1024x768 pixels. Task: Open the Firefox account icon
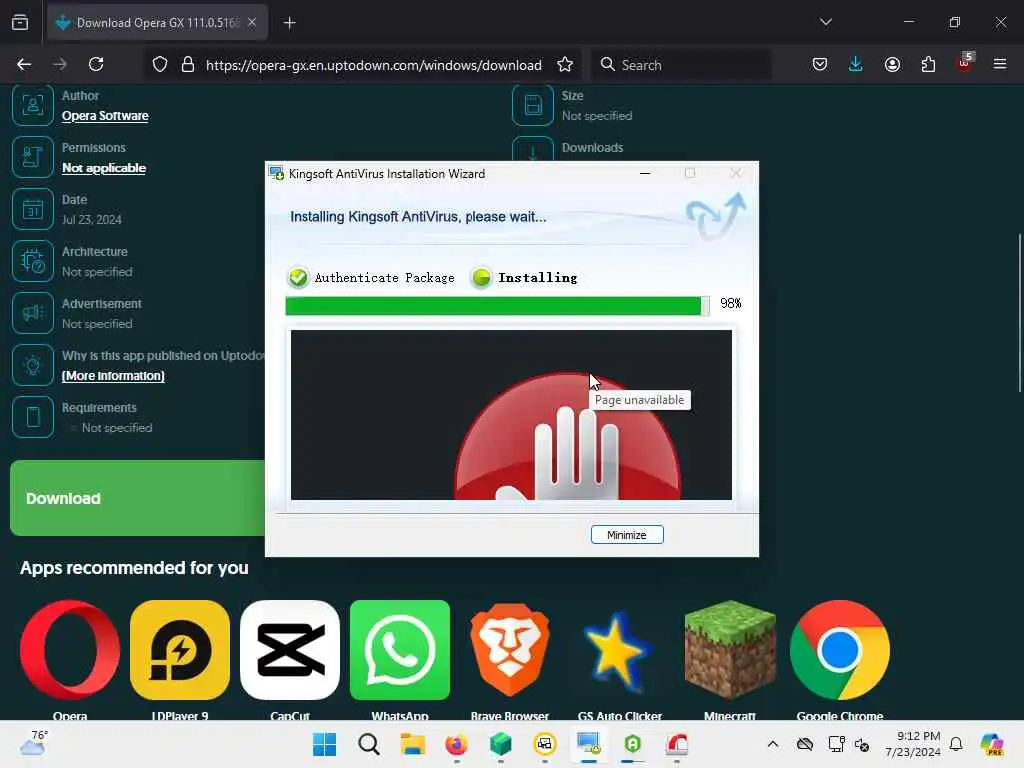pyautogui.click(x=892, y=64)
